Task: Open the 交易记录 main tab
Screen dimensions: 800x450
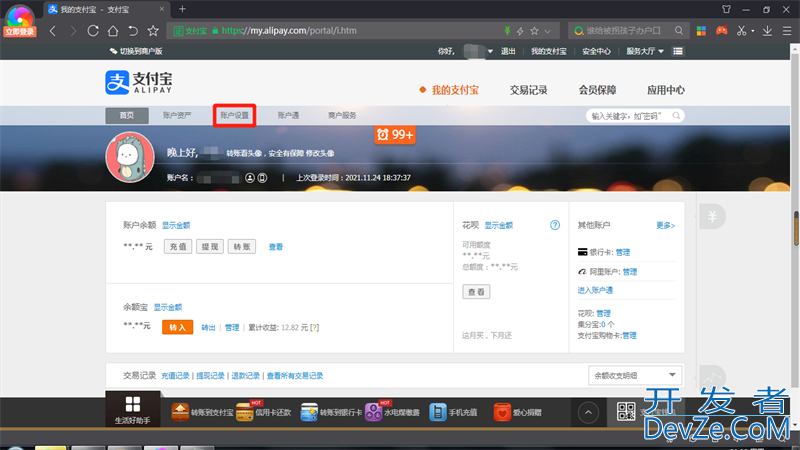Action: [529, 90]
